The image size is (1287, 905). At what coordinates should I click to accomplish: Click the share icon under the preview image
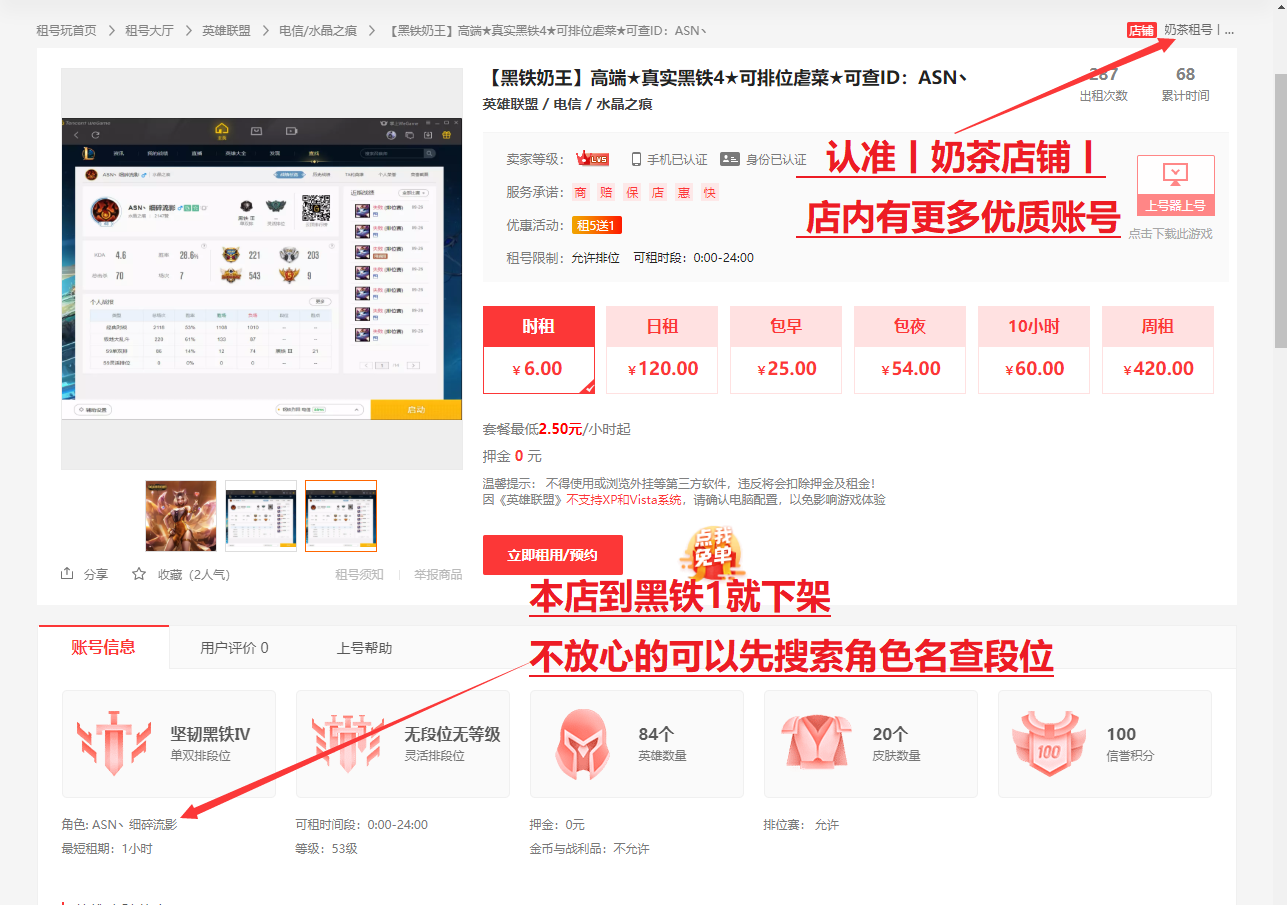[x=68, y=574]
